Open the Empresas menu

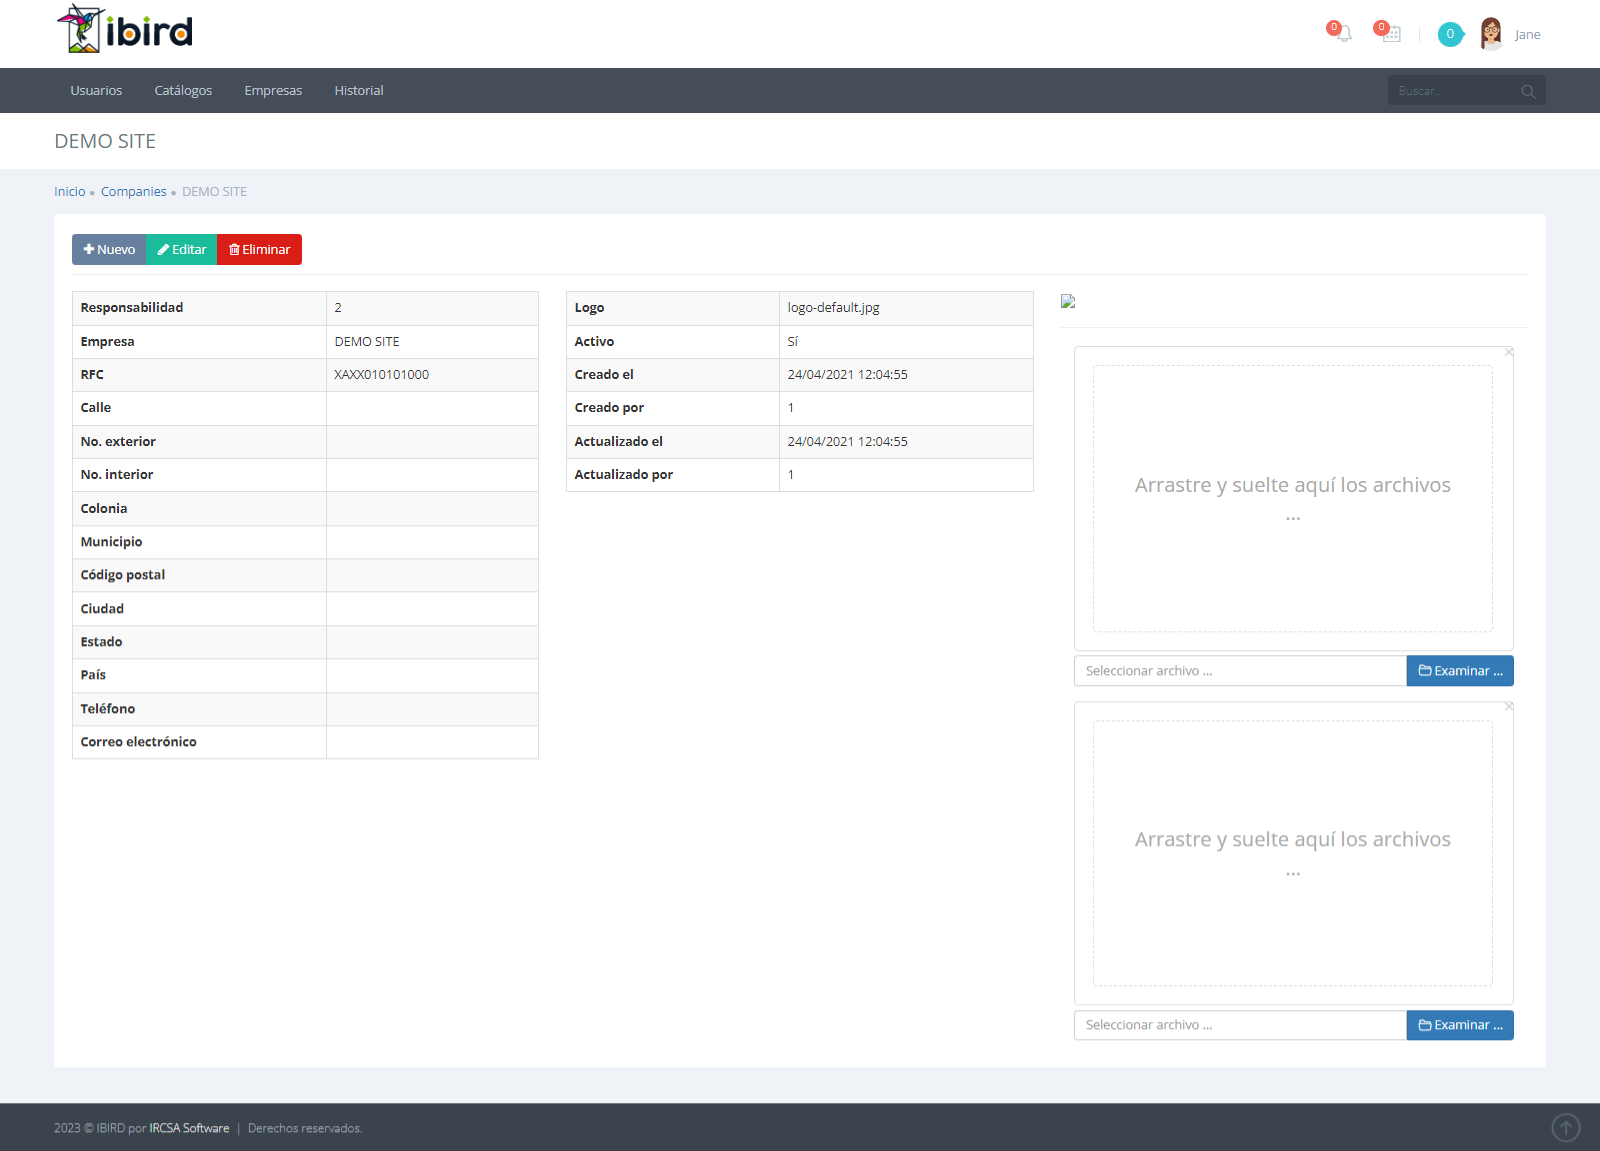[273, 90]
